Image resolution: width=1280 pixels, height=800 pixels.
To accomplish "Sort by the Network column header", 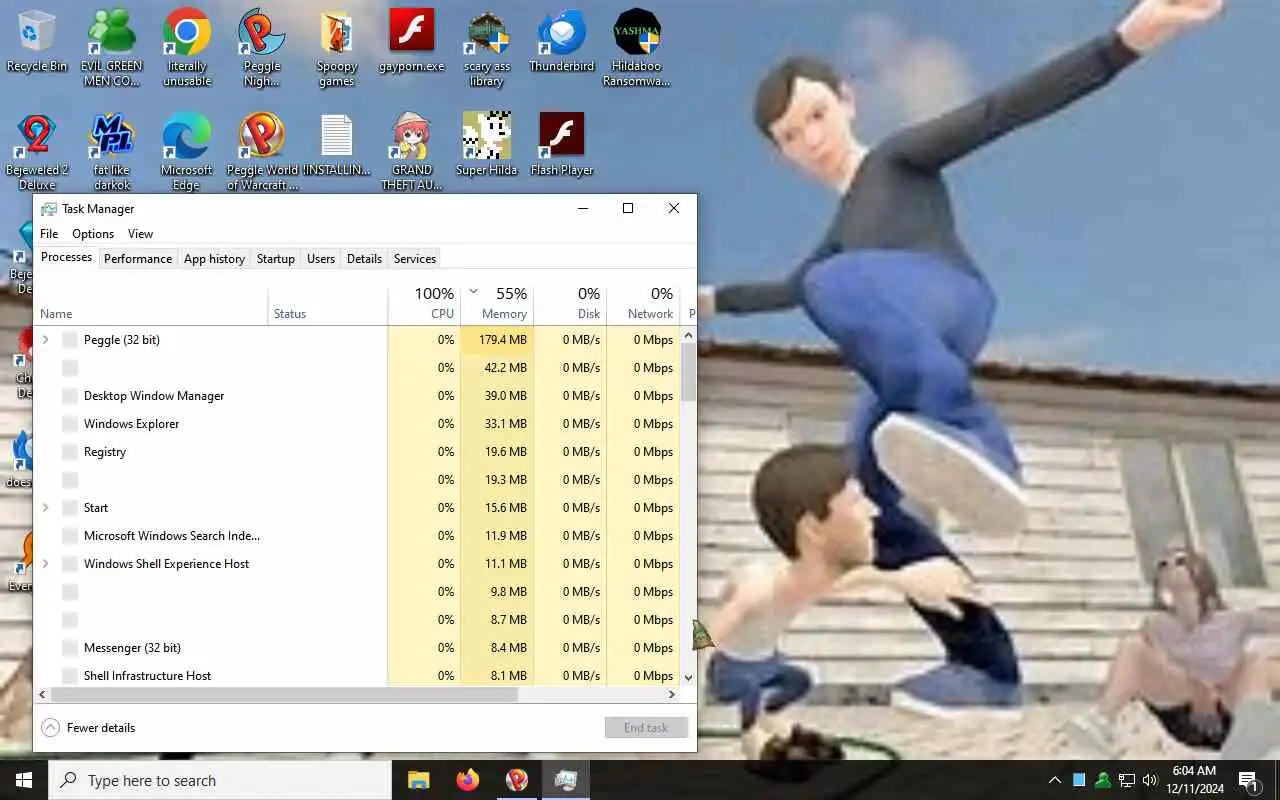I will click(643, 304).
